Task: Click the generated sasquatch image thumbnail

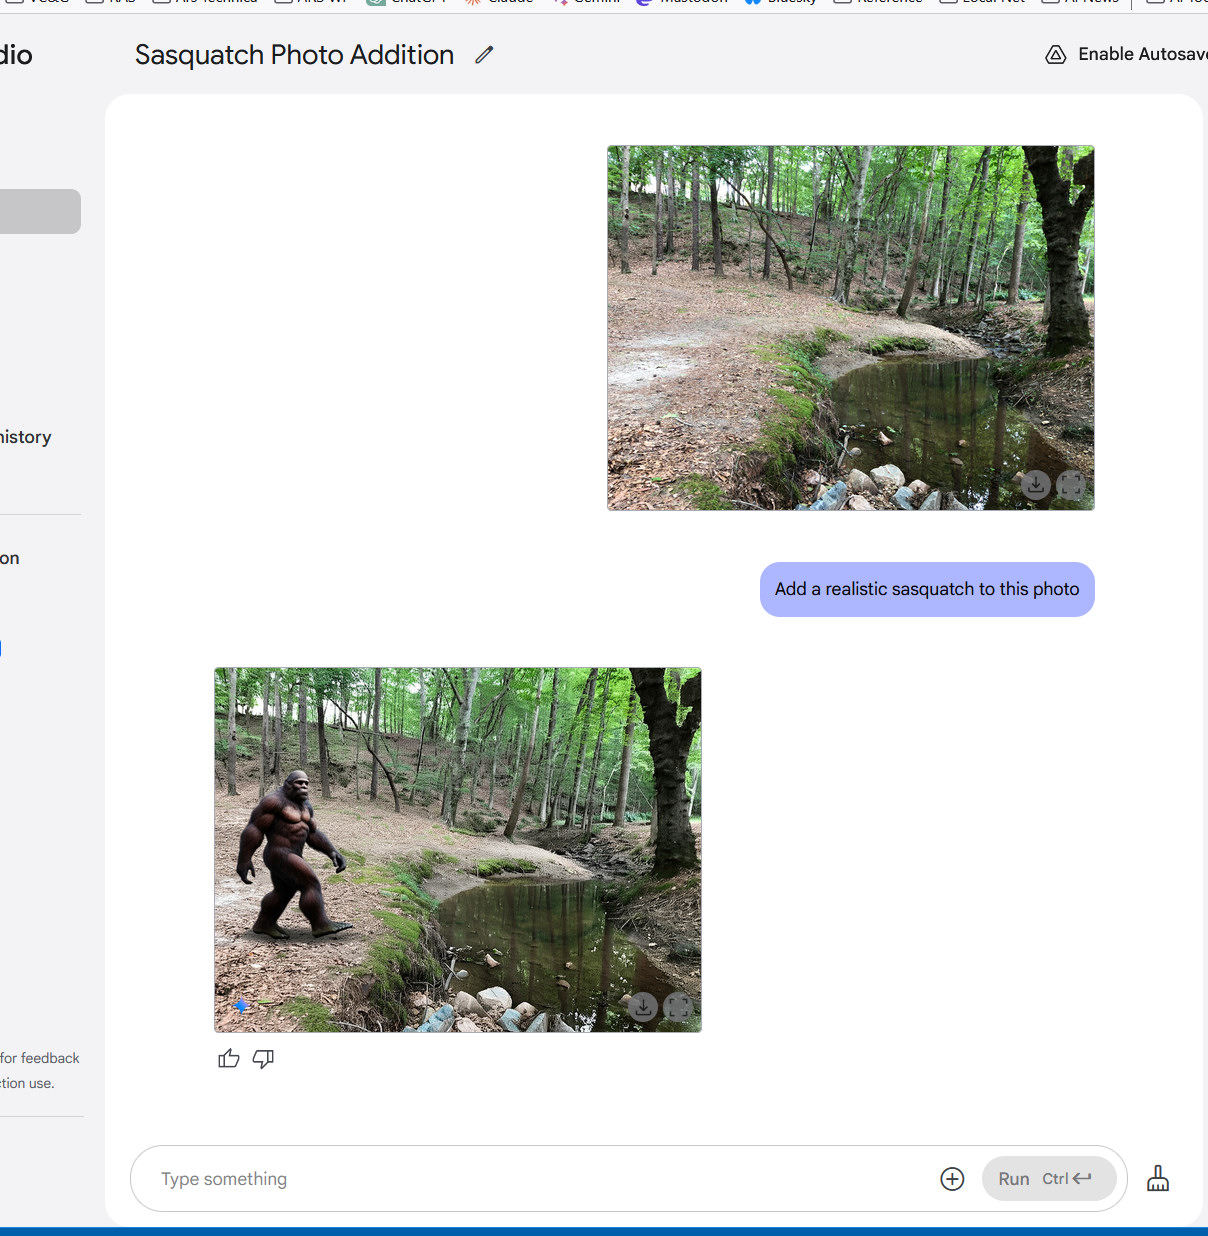Action: (x=458, y=850)
